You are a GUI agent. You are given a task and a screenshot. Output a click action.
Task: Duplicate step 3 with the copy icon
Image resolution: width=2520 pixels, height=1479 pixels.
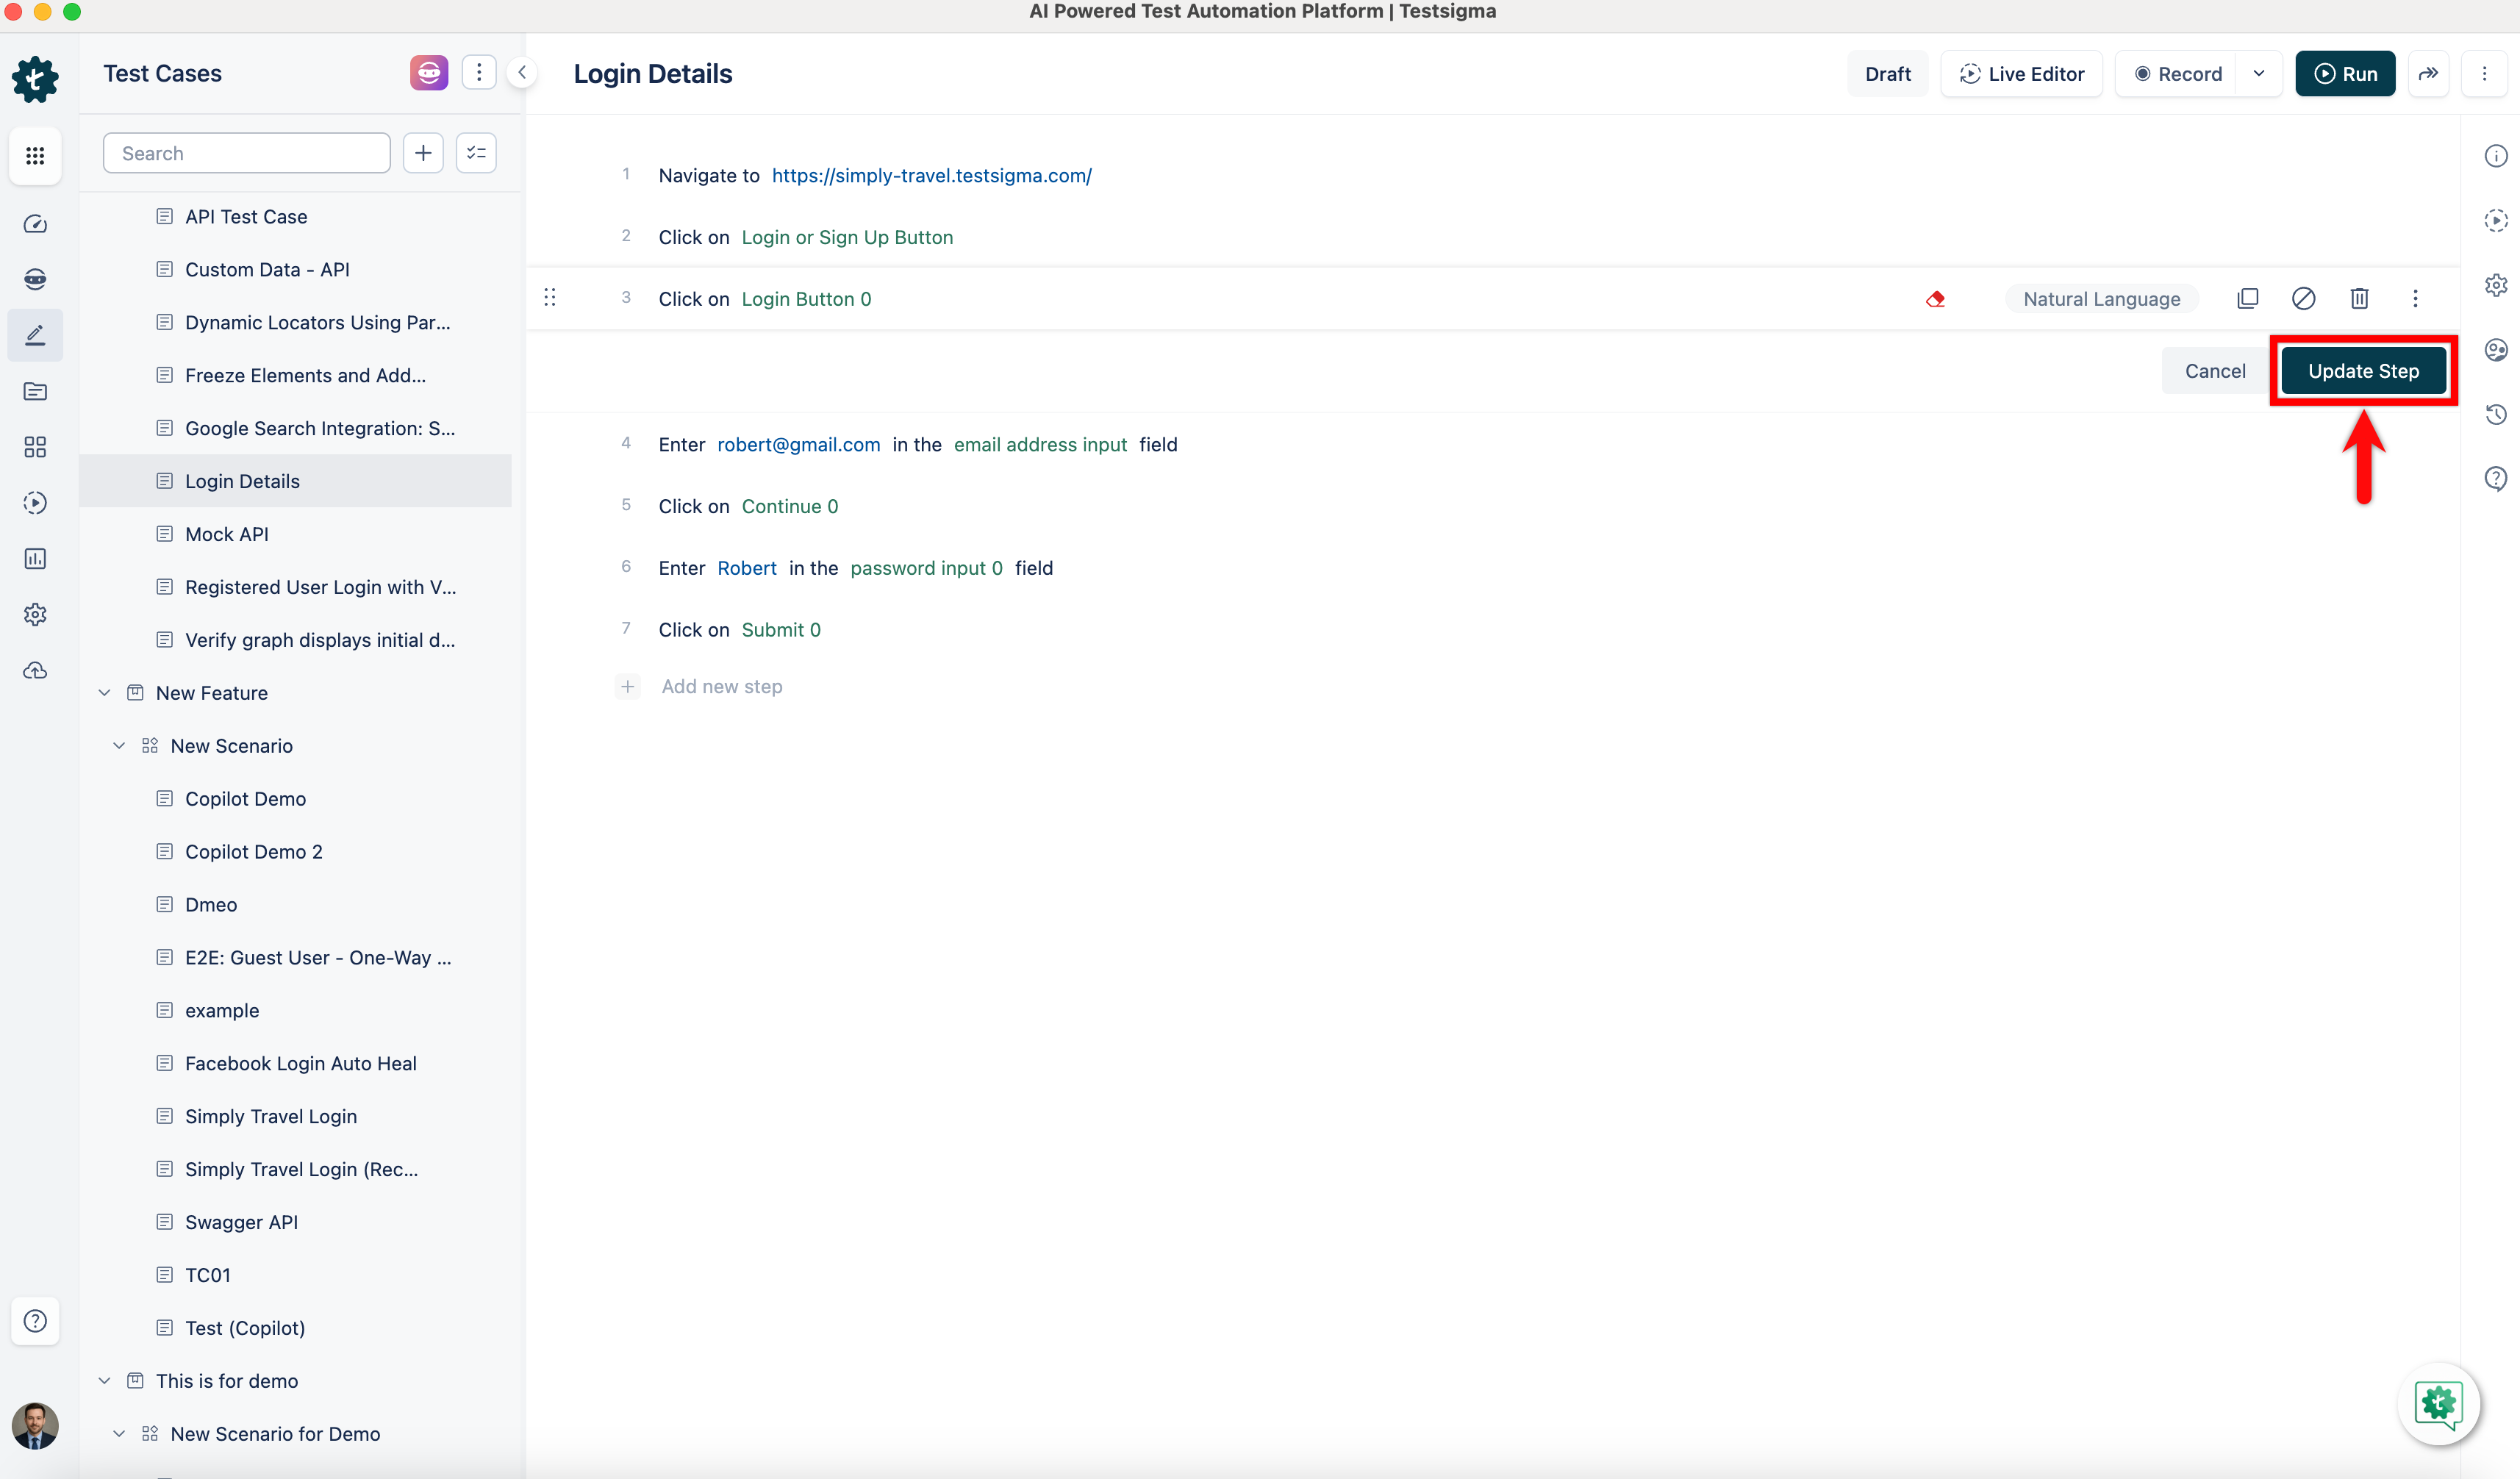2248,298
